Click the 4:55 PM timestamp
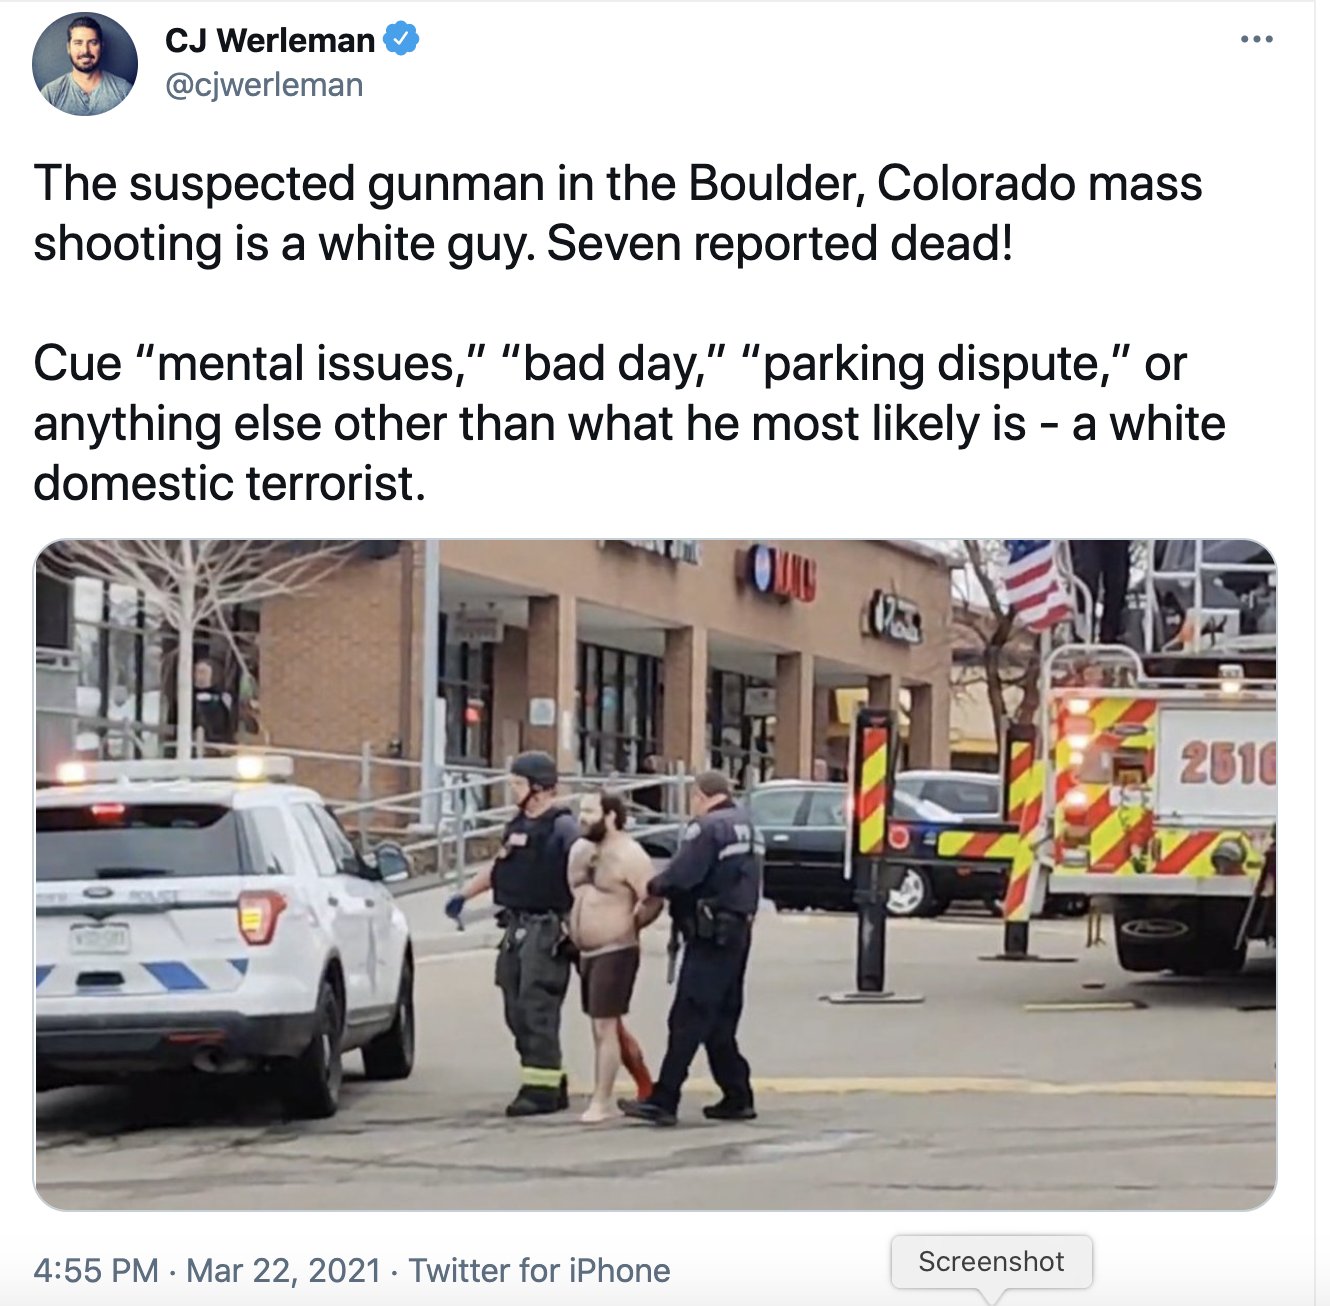The width and height of the screenshot is (1330, 1306). pos(96,1270)
